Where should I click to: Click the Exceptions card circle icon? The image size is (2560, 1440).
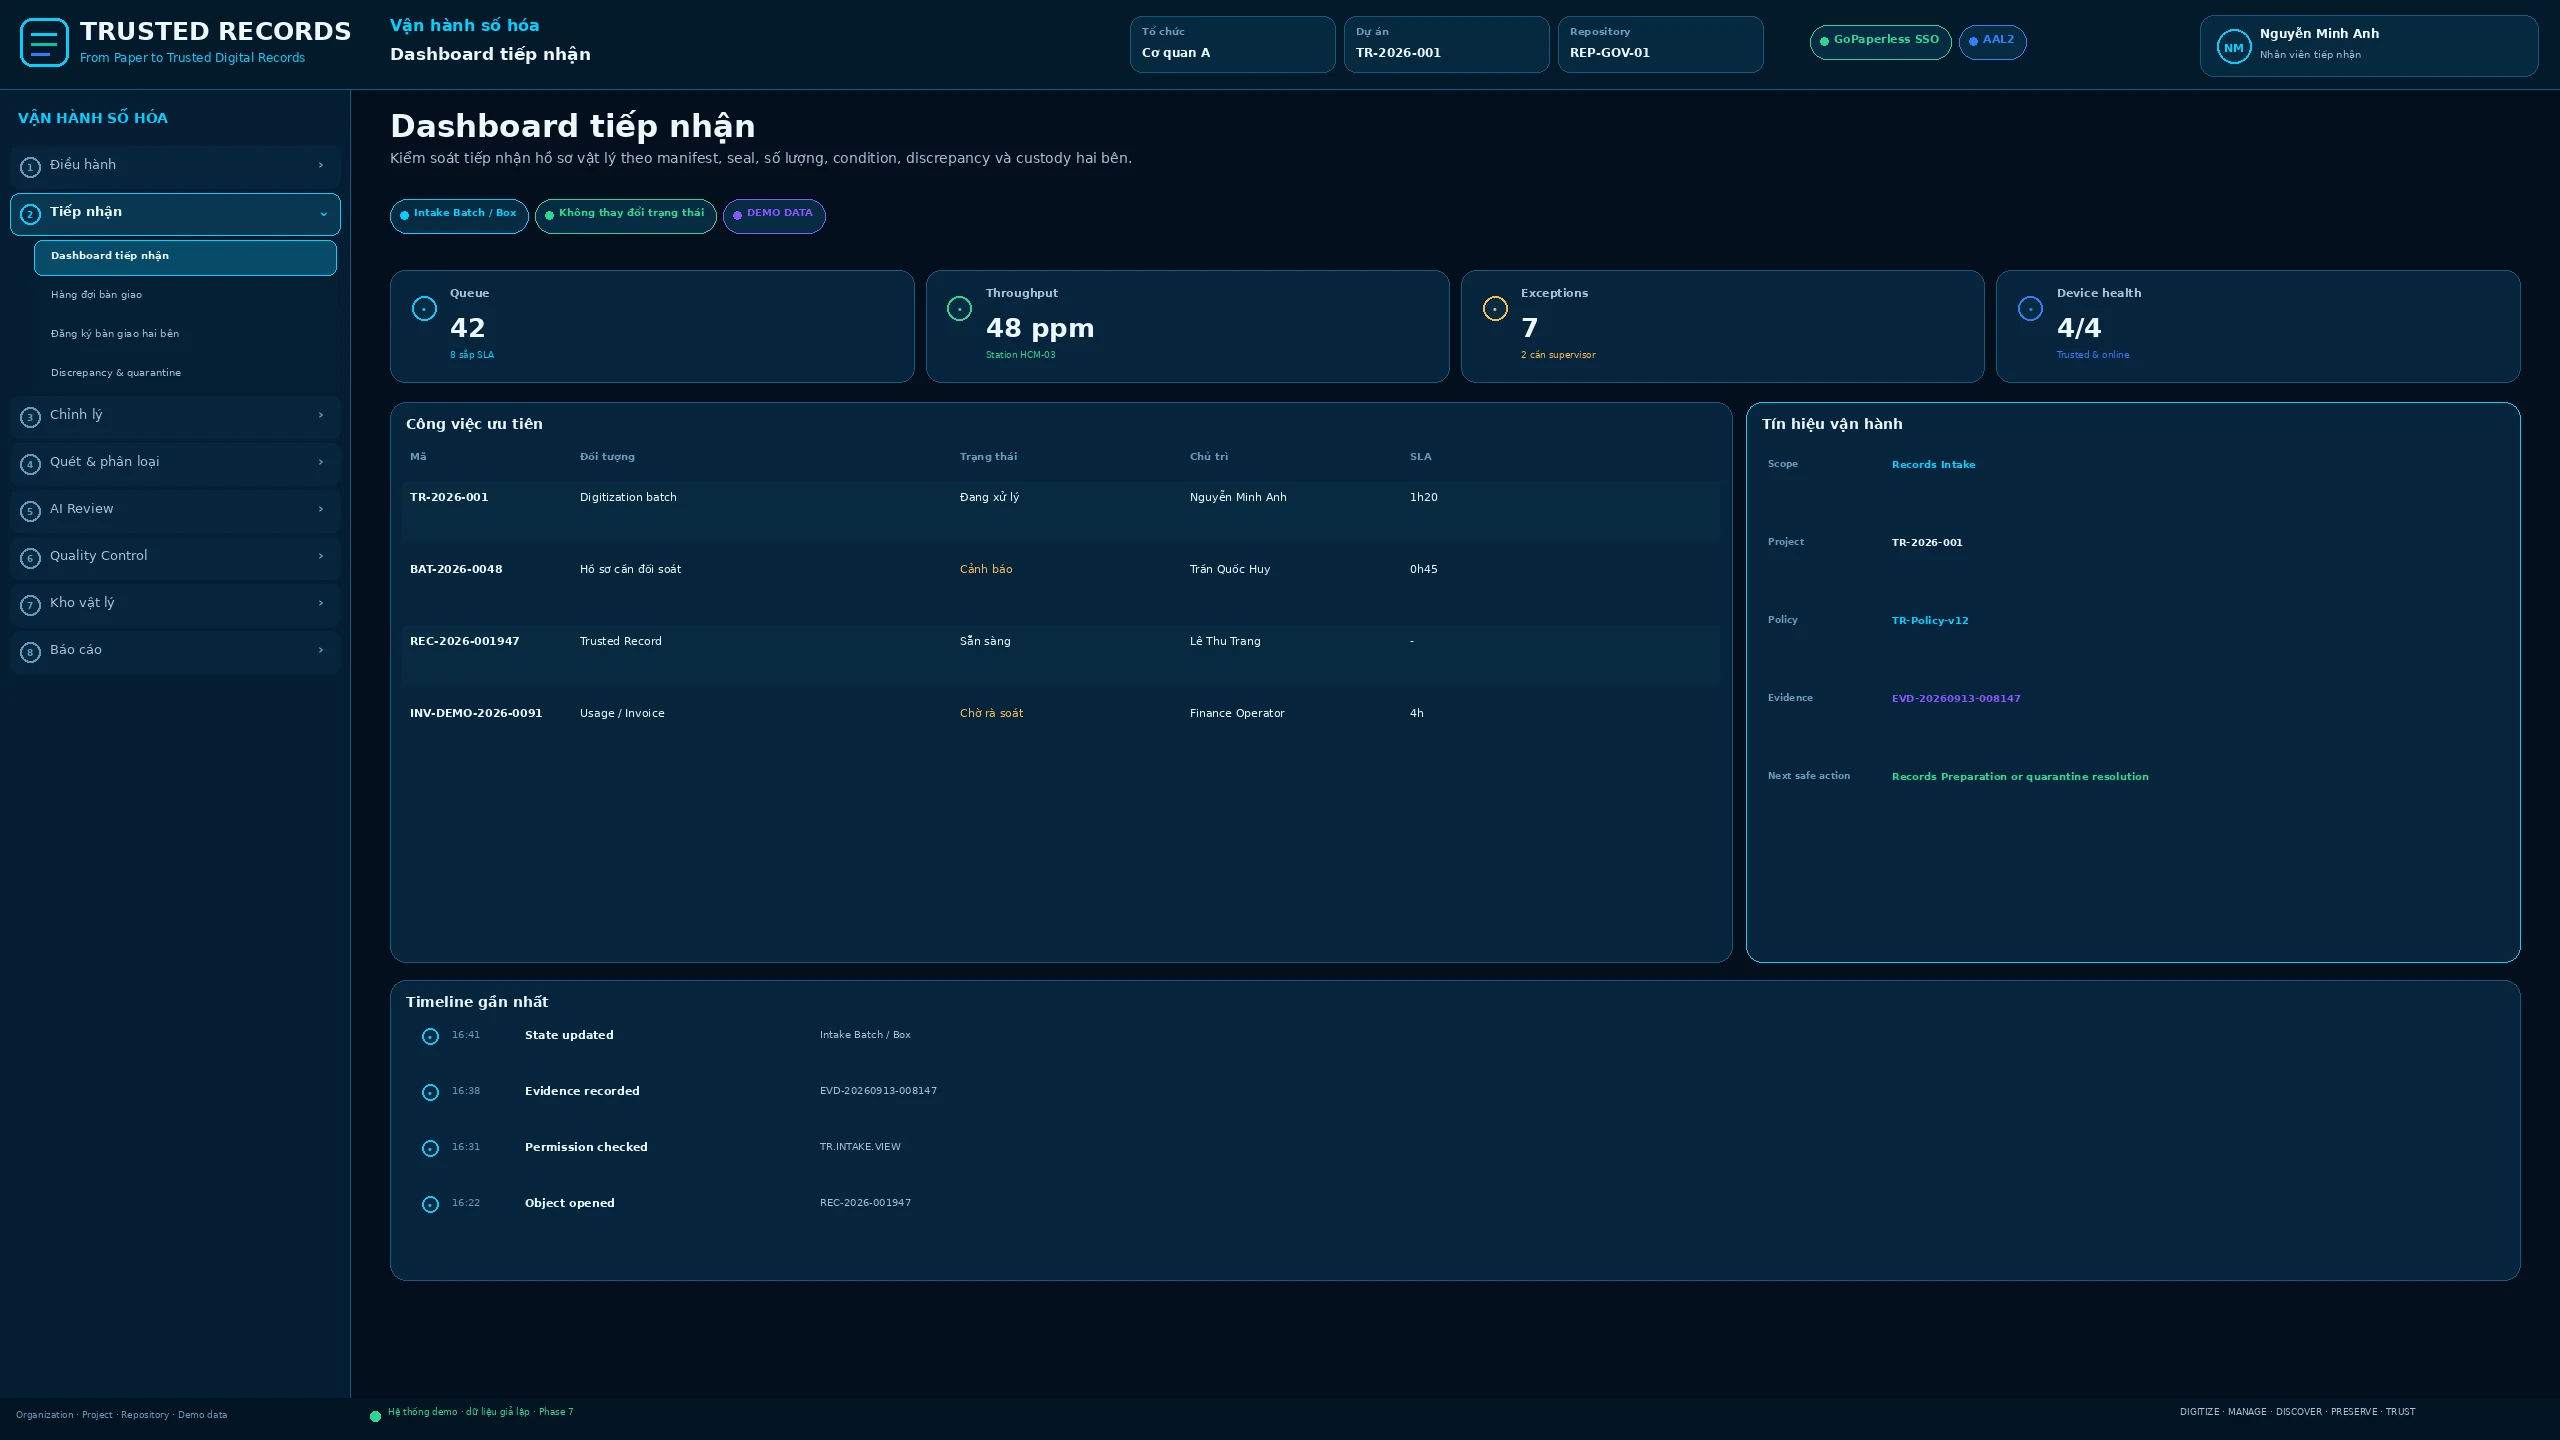(1495, 309)
